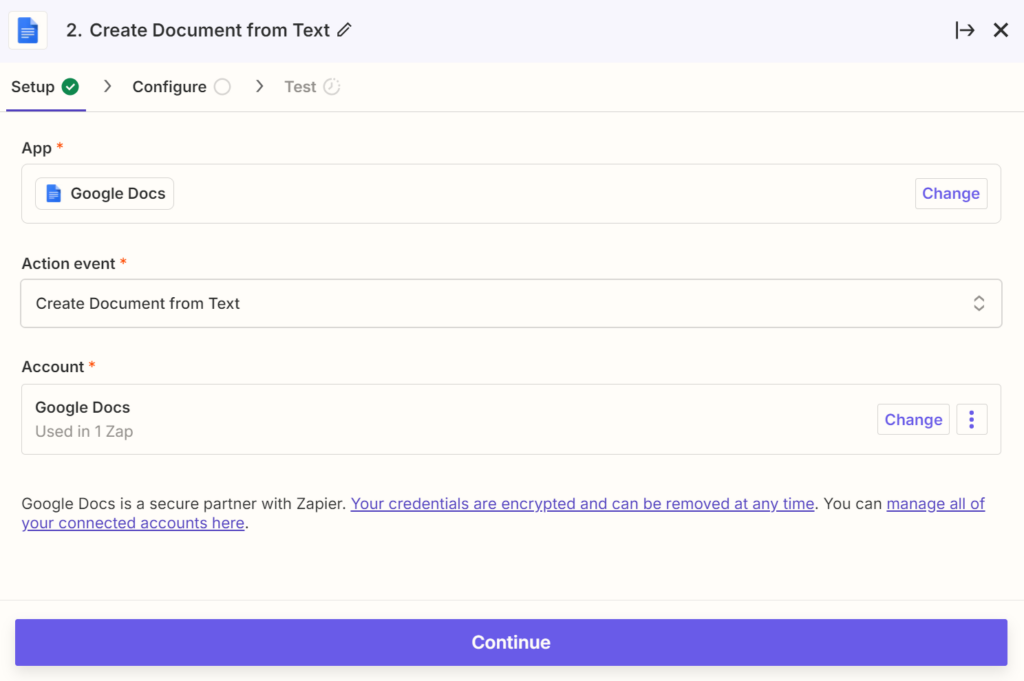Open the Action event dropdown
Image resolution: width=1024 pixels, height=681 pixels.
pyautogui.click(x=511, y=304)
